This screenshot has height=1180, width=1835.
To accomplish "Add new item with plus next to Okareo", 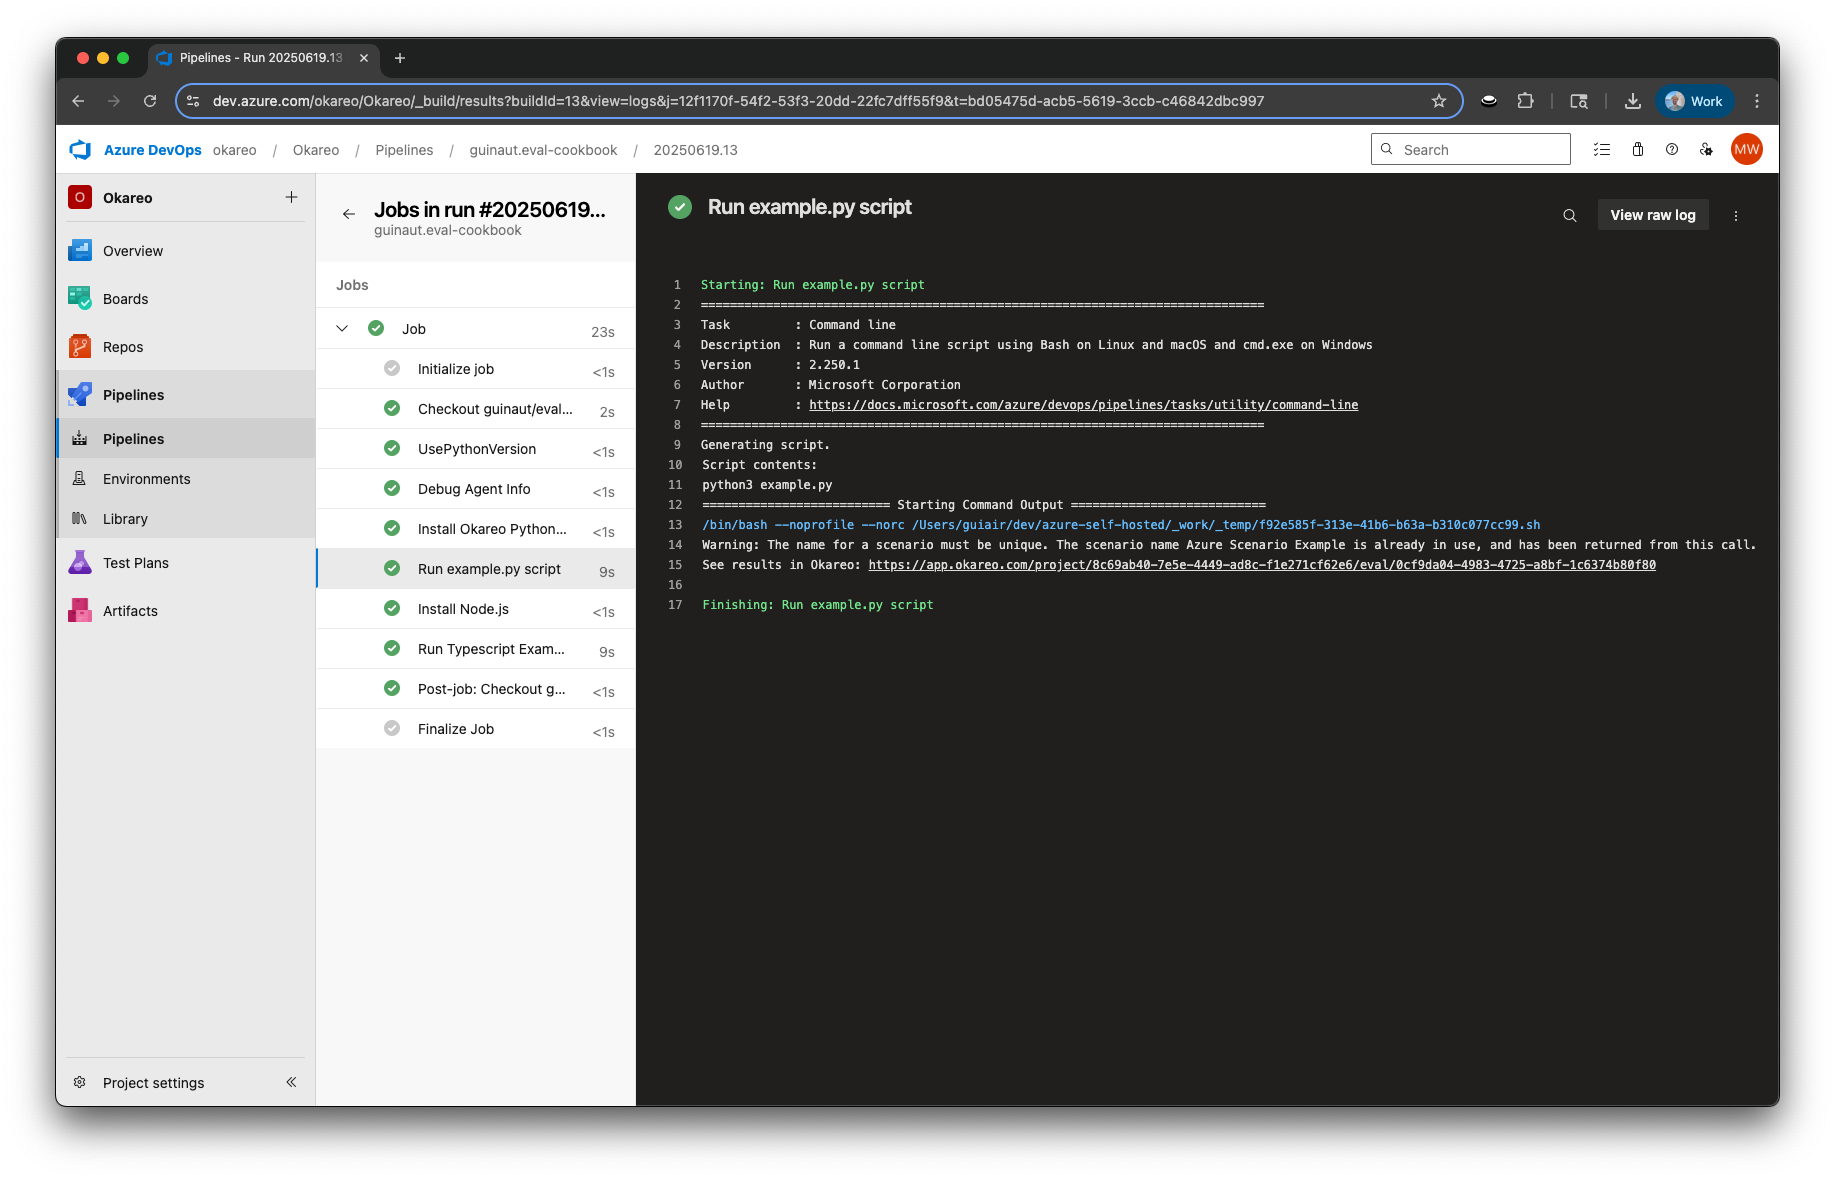I will click(291, 197).
